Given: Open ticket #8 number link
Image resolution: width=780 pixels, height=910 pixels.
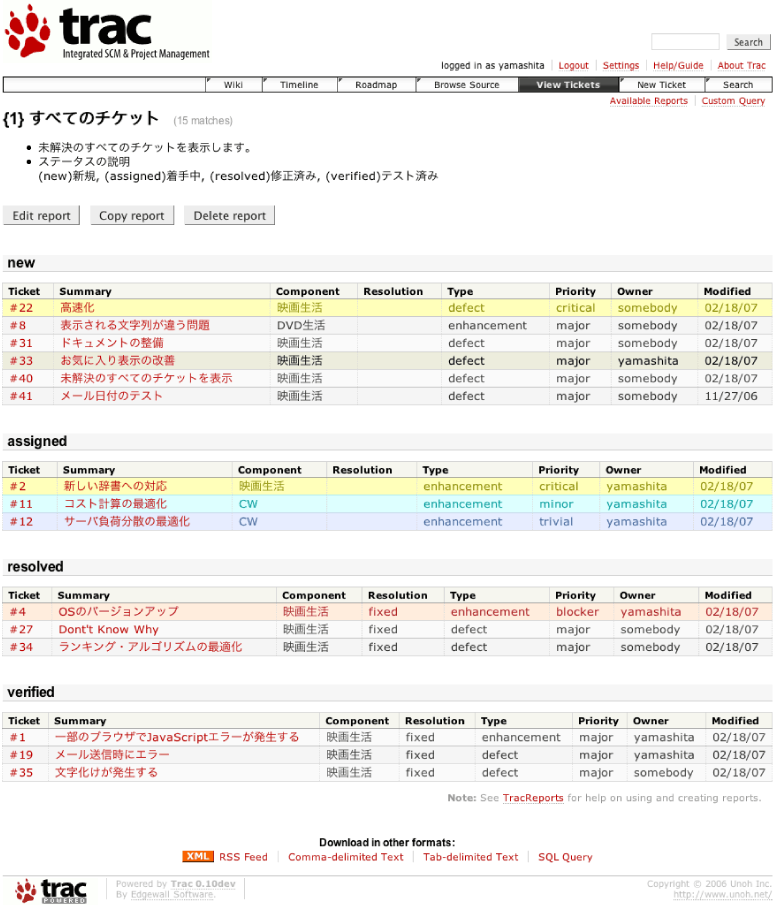Looking at the screenshot, I should tap(18, 326).
